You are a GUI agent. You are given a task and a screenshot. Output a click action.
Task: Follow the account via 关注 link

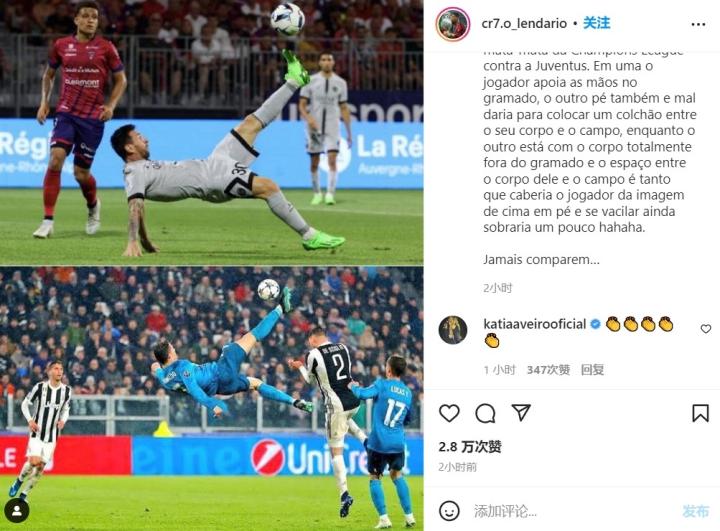point(596,23)
